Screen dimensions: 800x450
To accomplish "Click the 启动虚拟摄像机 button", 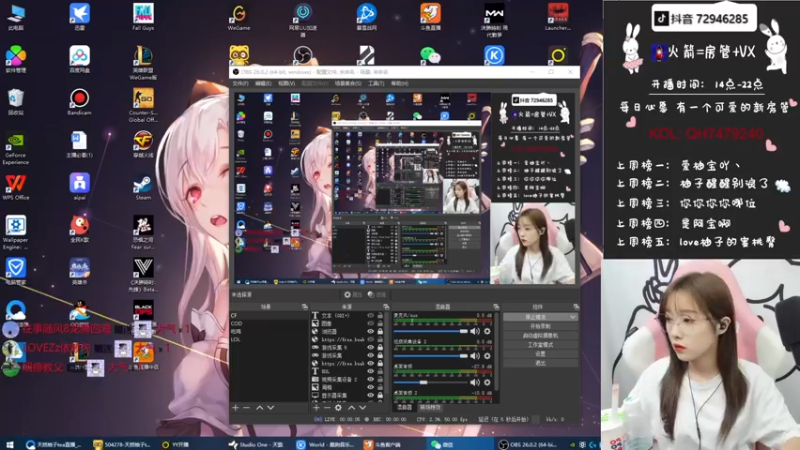I will (540, 335).
